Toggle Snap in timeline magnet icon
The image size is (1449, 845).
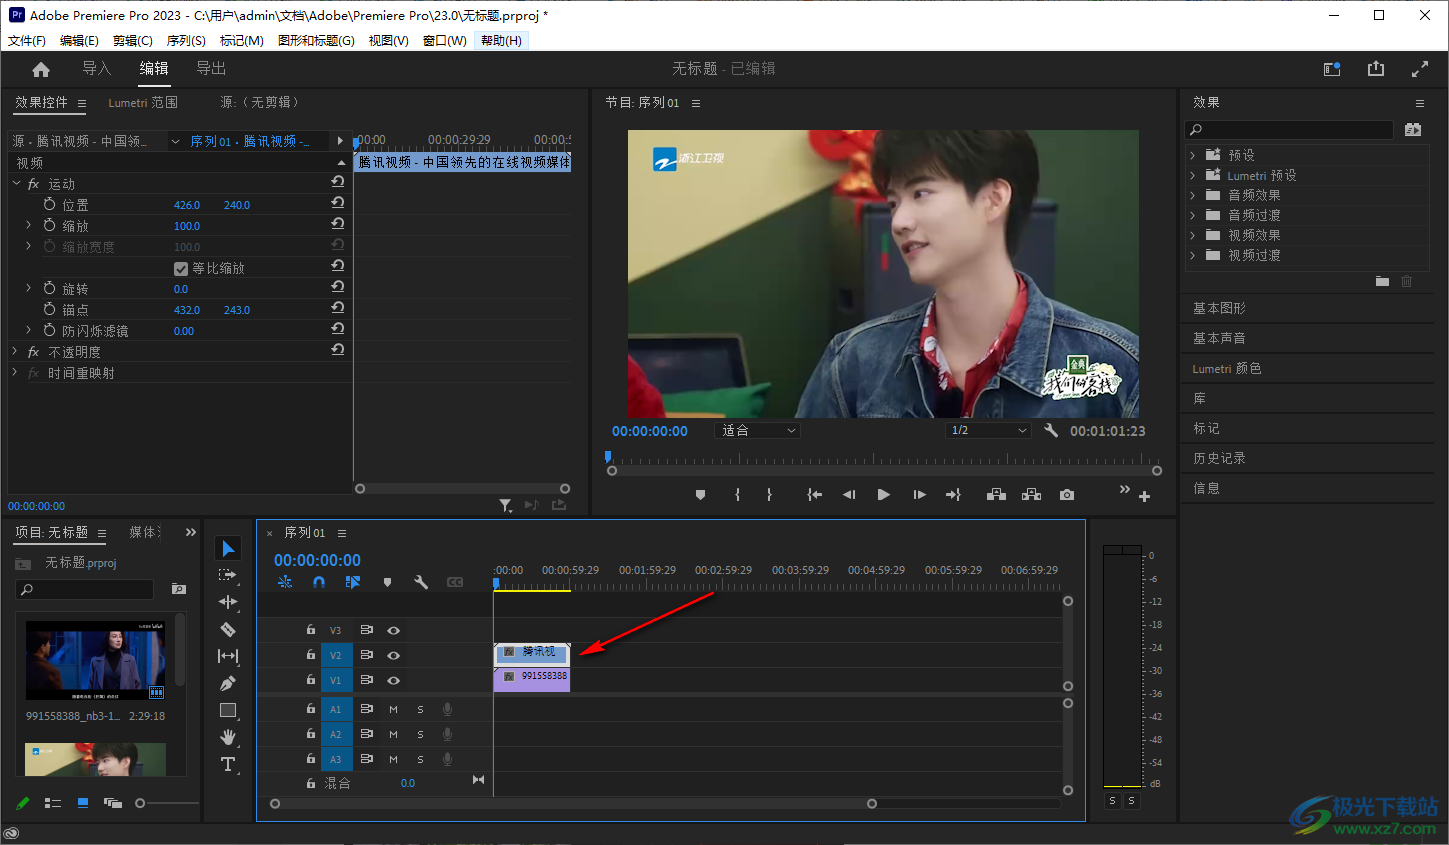click(x=319, y=582)
